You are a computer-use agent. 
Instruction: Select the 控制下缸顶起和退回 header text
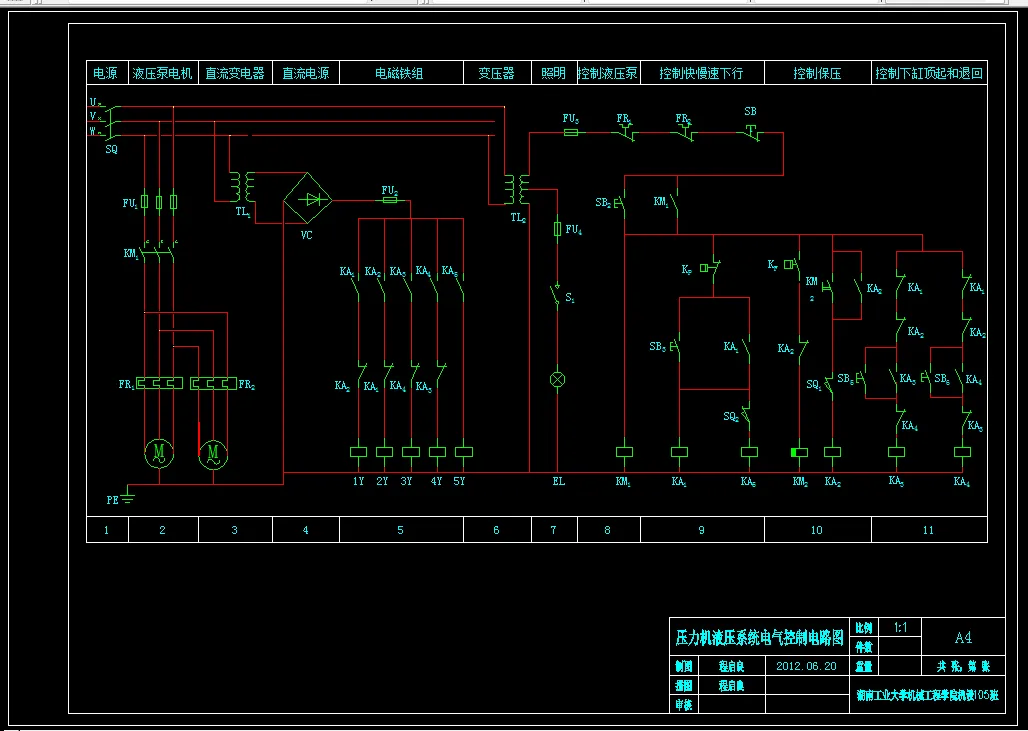(x=929, y=73)
